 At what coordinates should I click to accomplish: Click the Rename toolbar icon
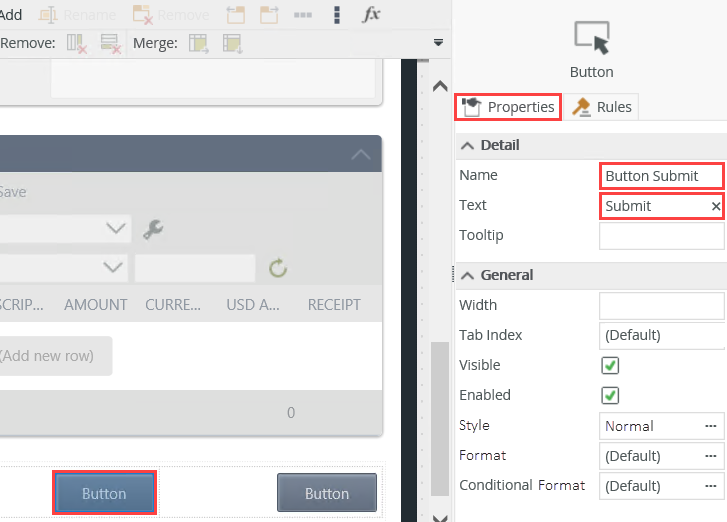tap(48, 15)
